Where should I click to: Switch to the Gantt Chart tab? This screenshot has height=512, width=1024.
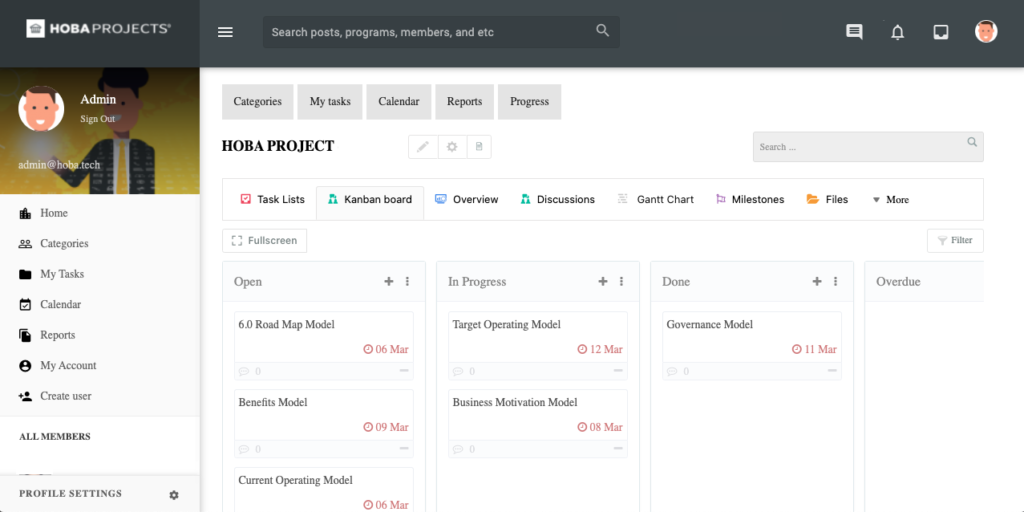[x=655, y=200]
